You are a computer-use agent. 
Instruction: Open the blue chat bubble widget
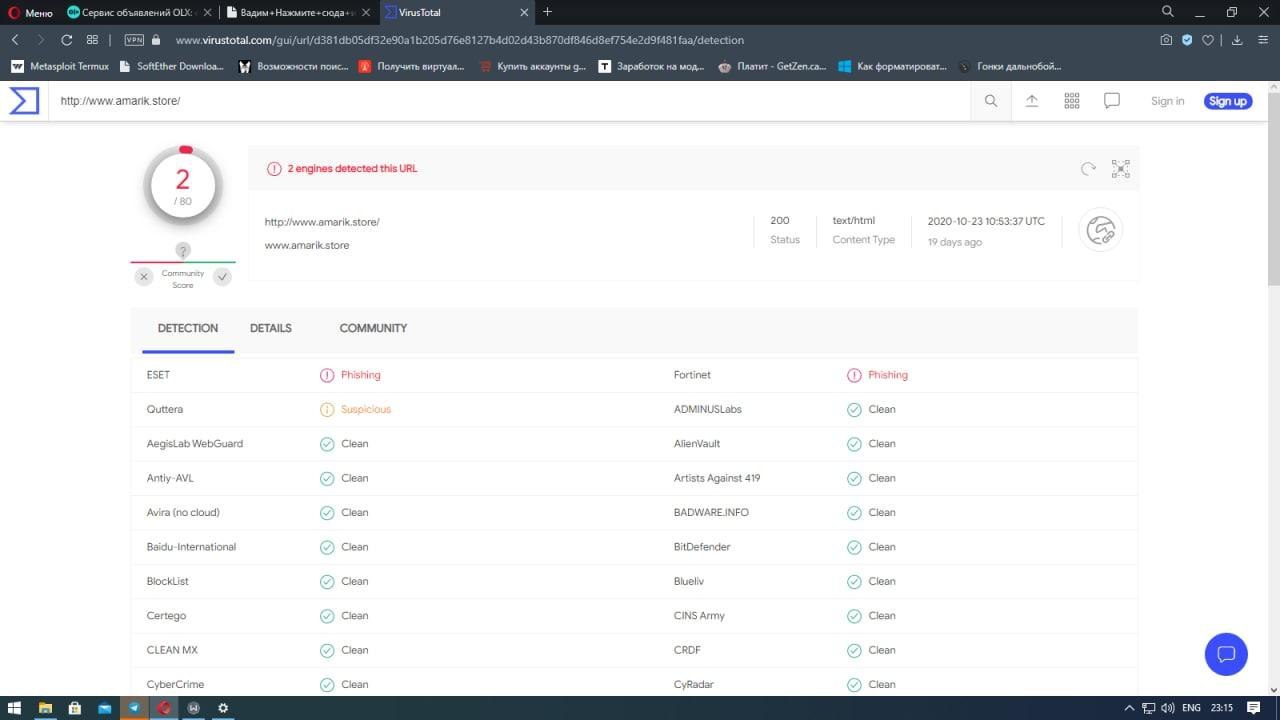coord(1226,654)
